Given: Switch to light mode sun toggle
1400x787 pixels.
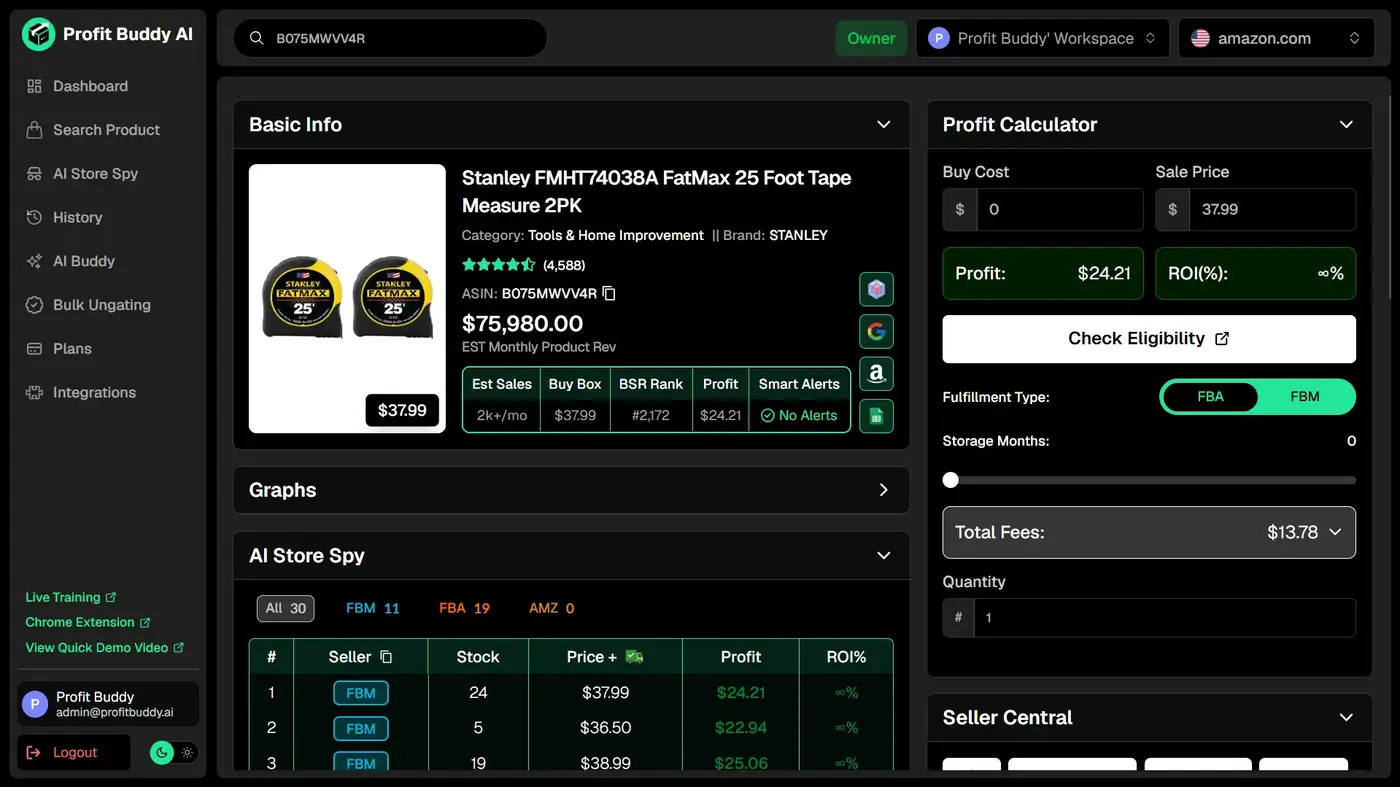Looking at the screenshot, I should [187, 753].
